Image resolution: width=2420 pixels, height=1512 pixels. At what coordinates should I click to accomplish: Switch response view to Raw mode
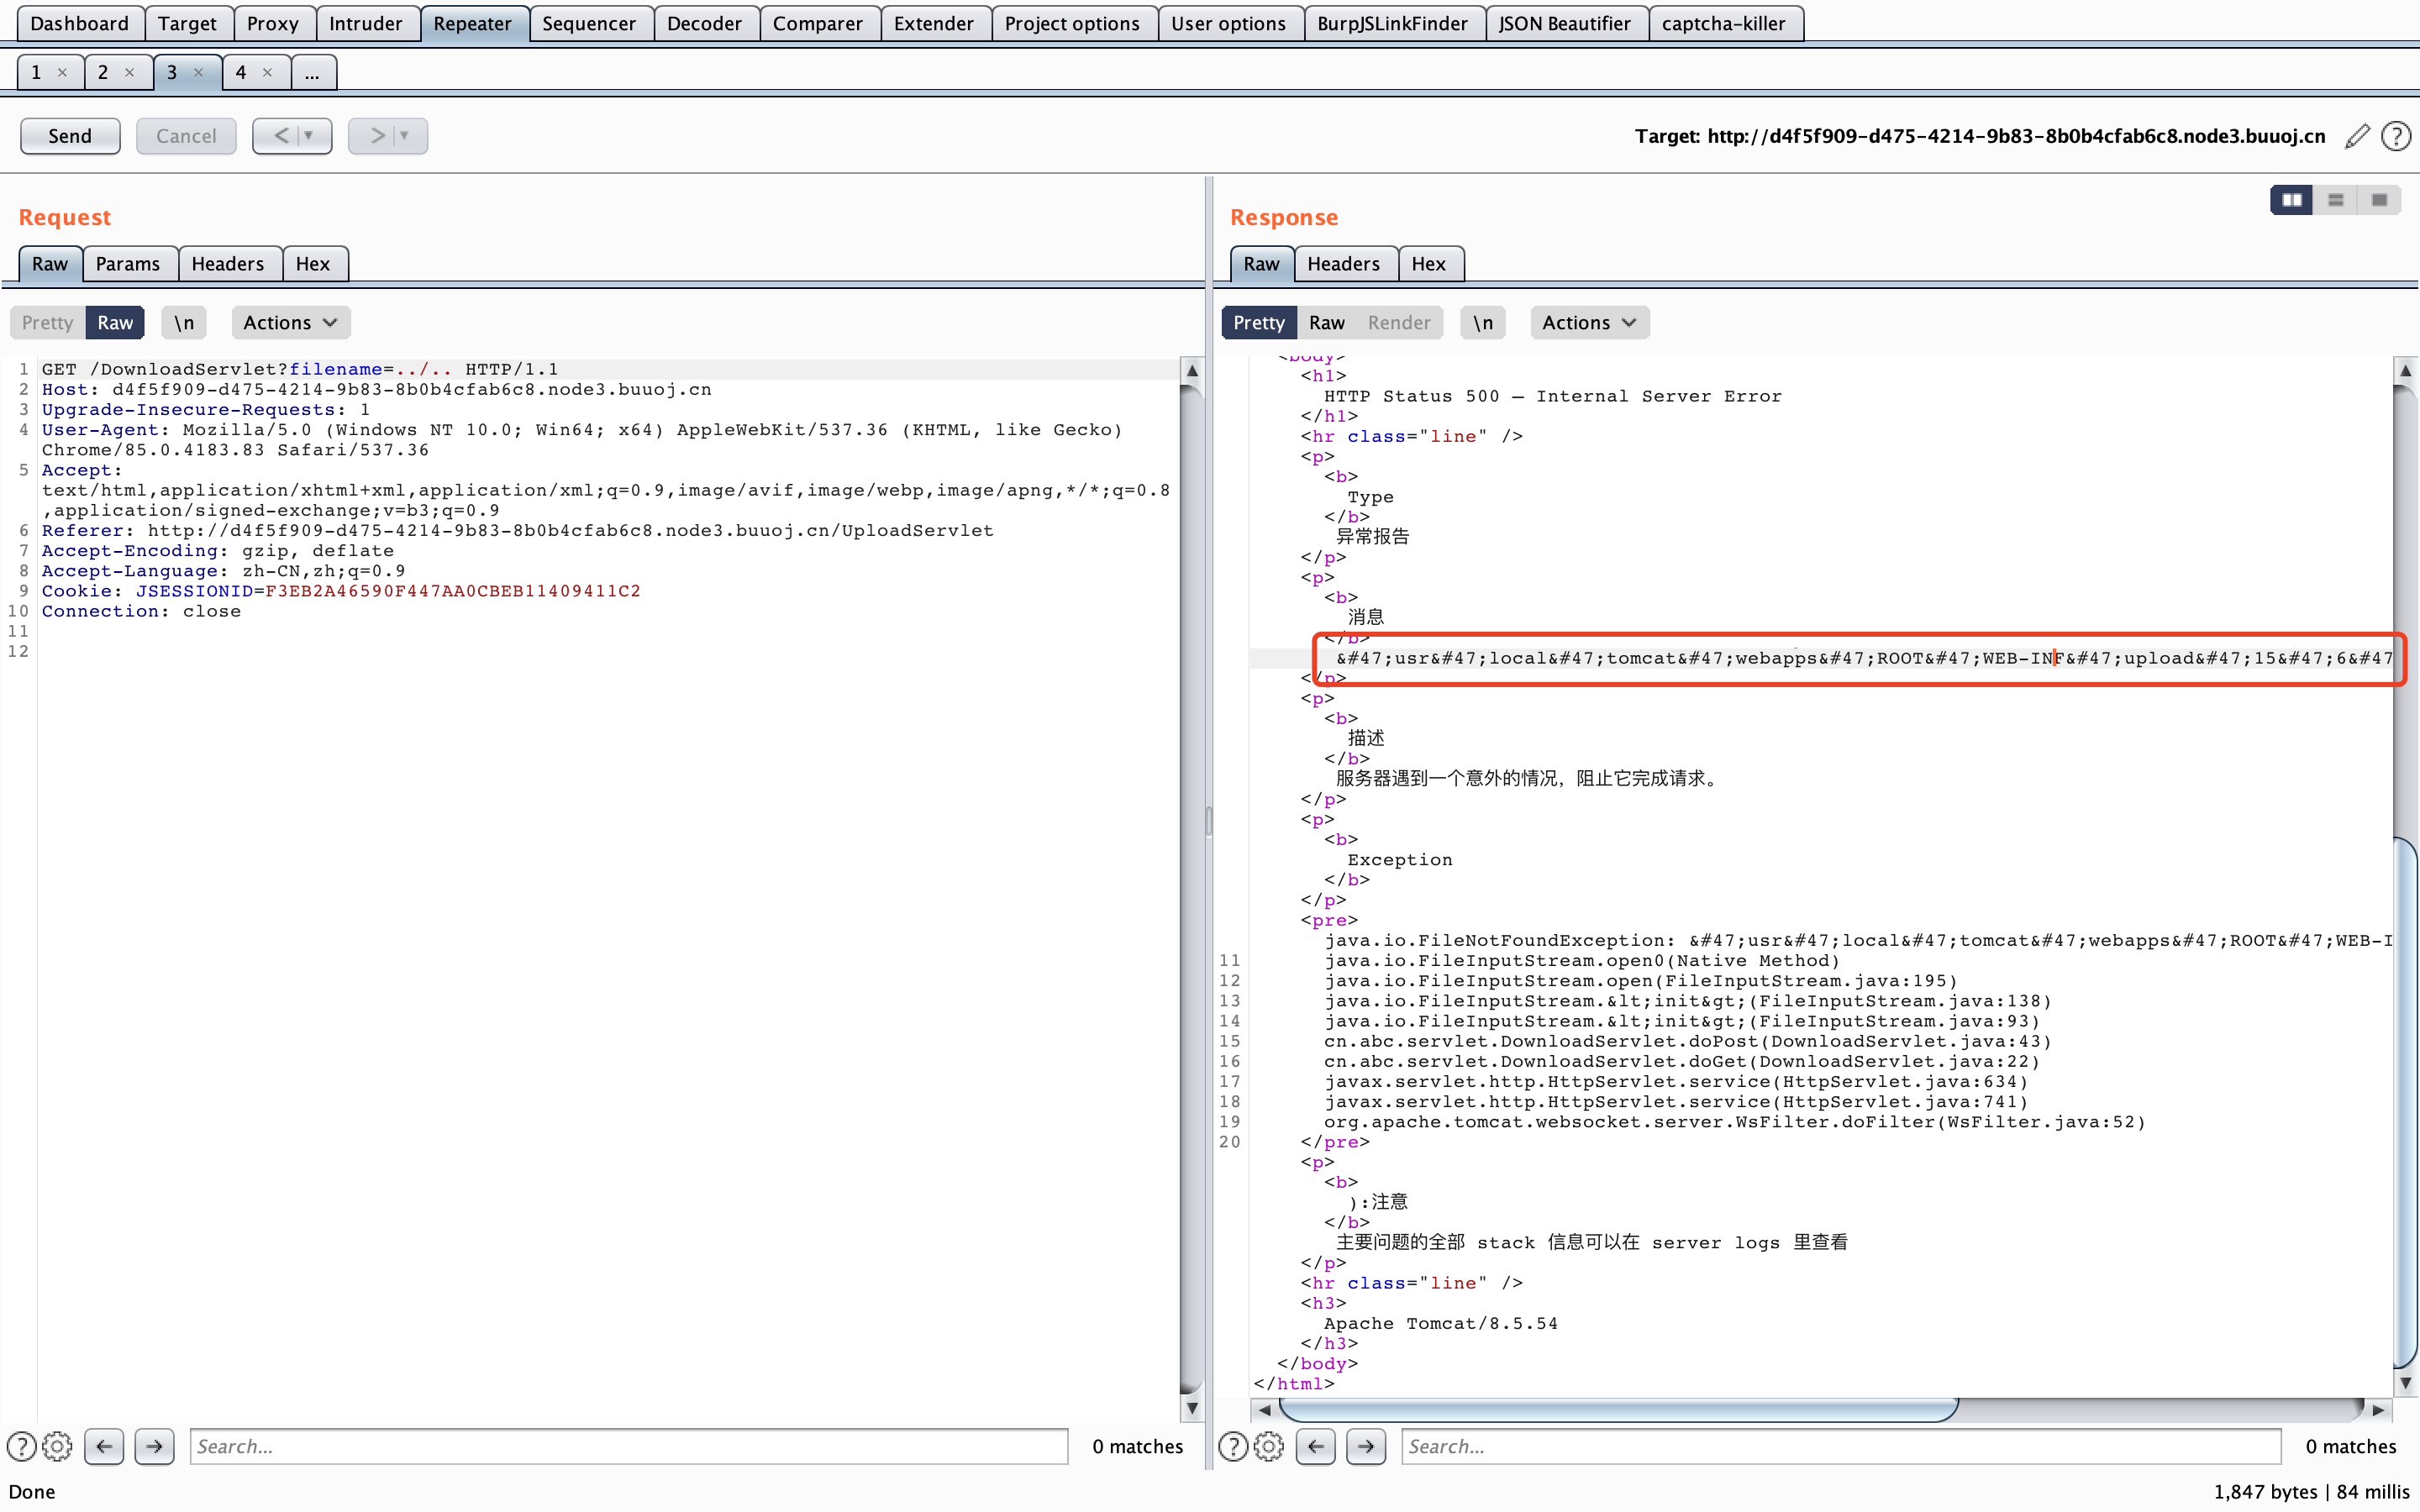pos(1326,322)
